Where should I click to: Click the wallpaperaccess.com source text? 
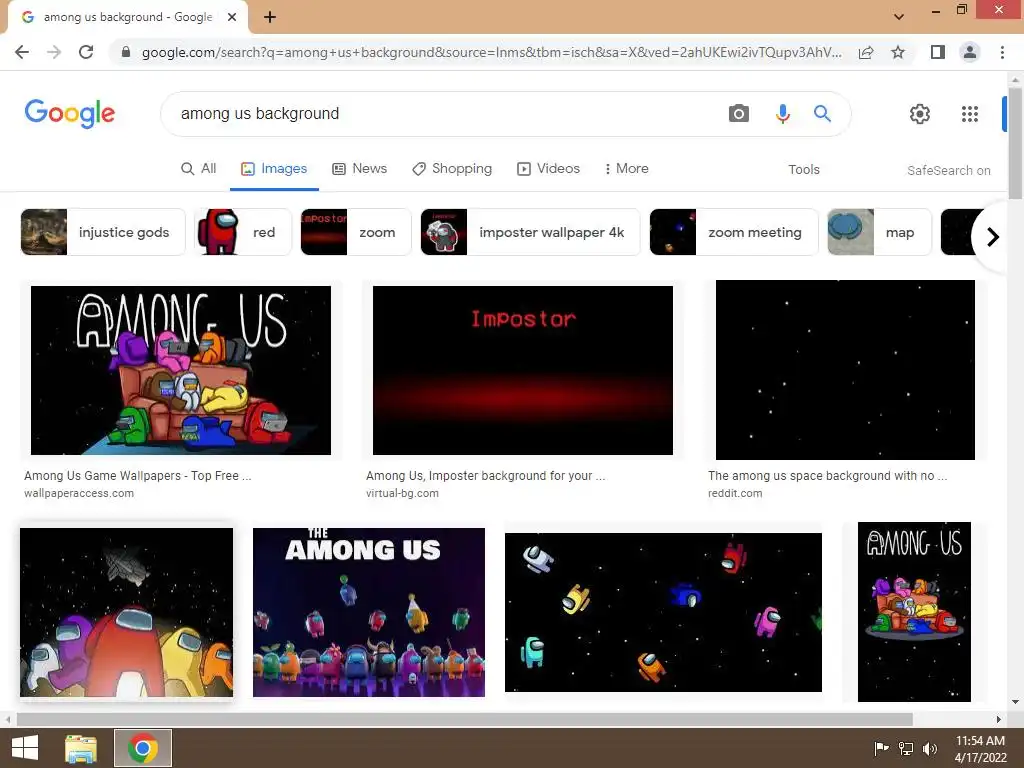[79, 493]
